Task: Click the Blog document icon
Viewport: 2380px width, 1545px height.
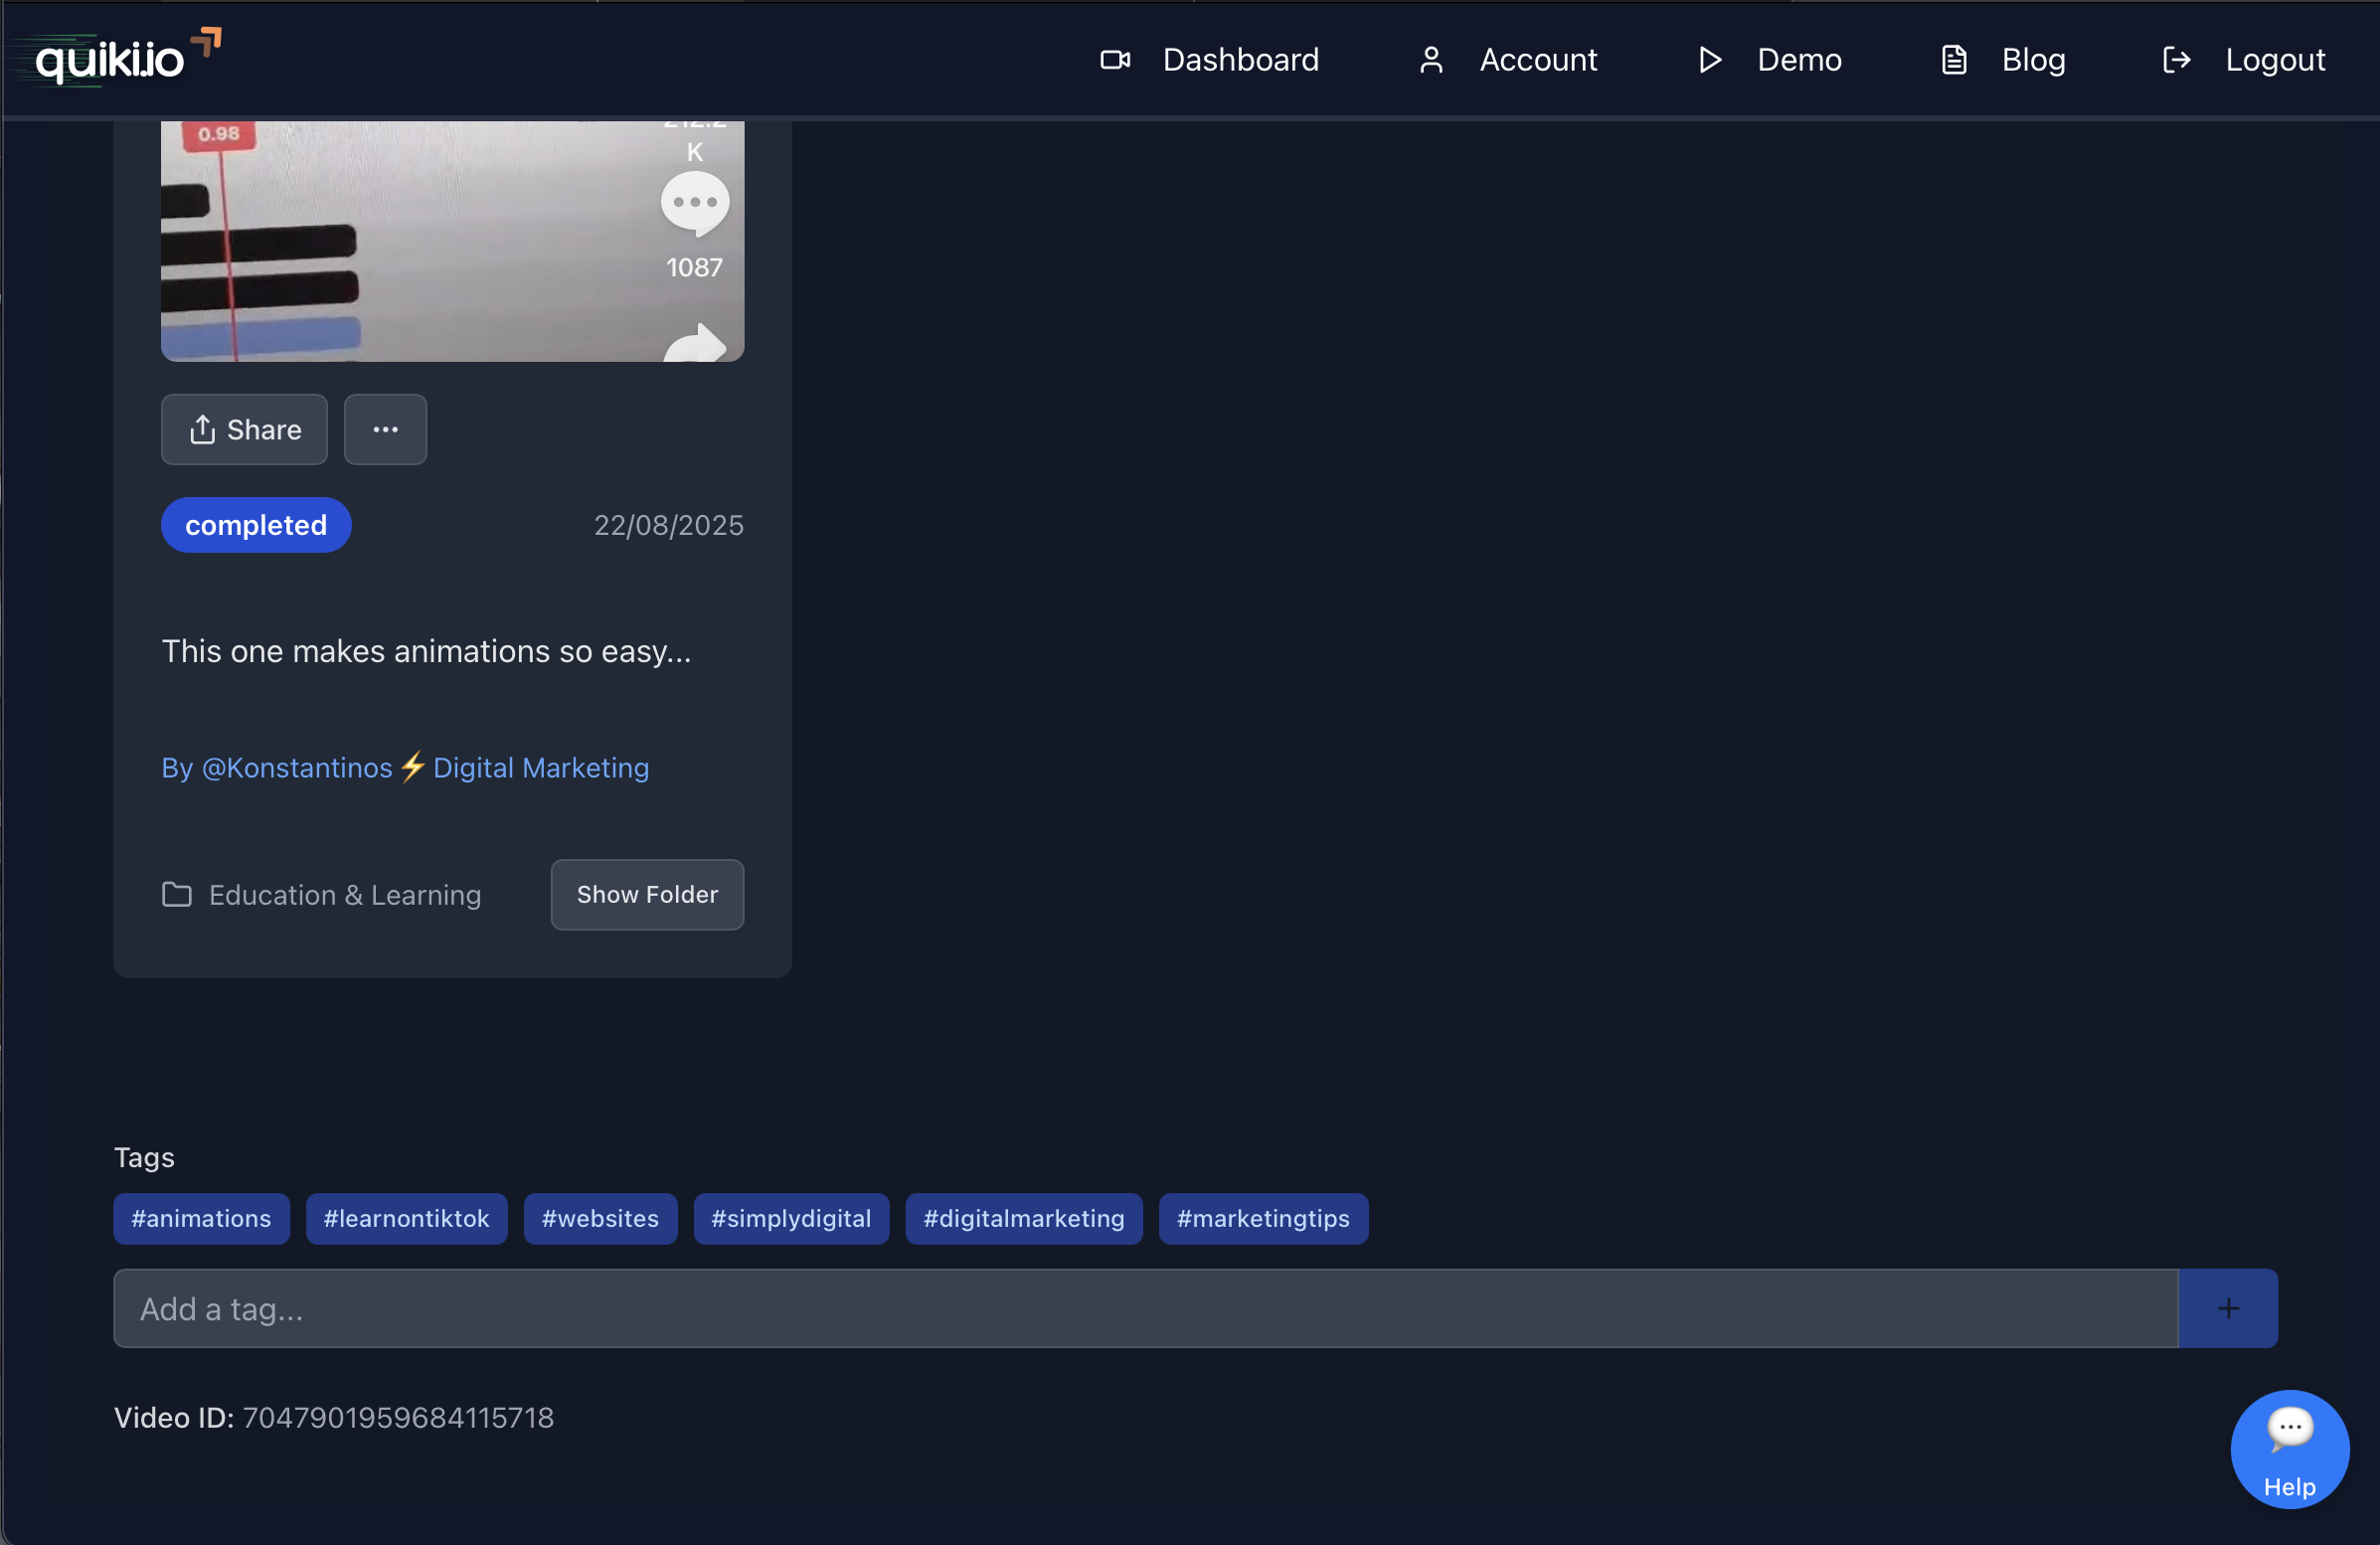Action: (1953, 60)
